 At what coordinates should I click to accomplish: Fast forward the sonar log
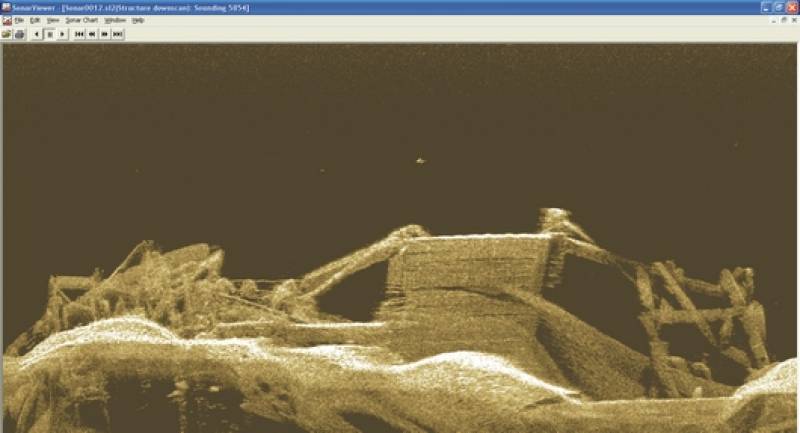pos(105,34)
